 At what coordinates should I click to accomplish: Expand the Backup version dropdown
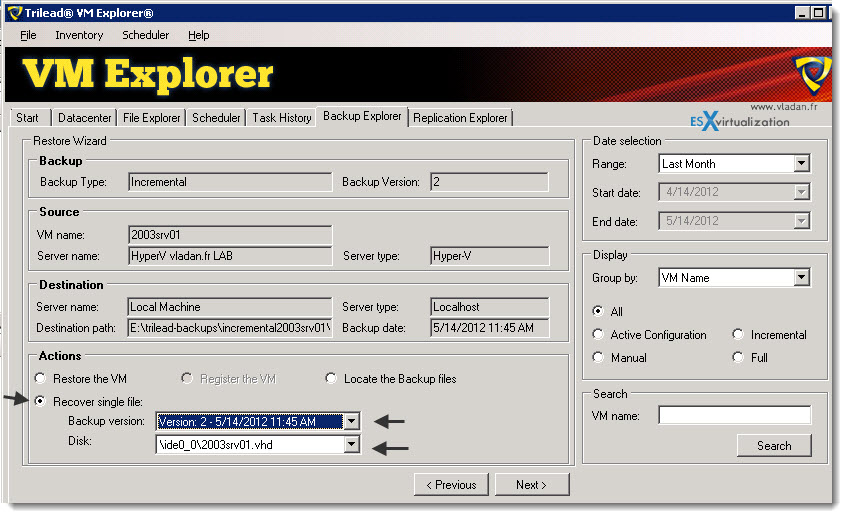point(352,421)
